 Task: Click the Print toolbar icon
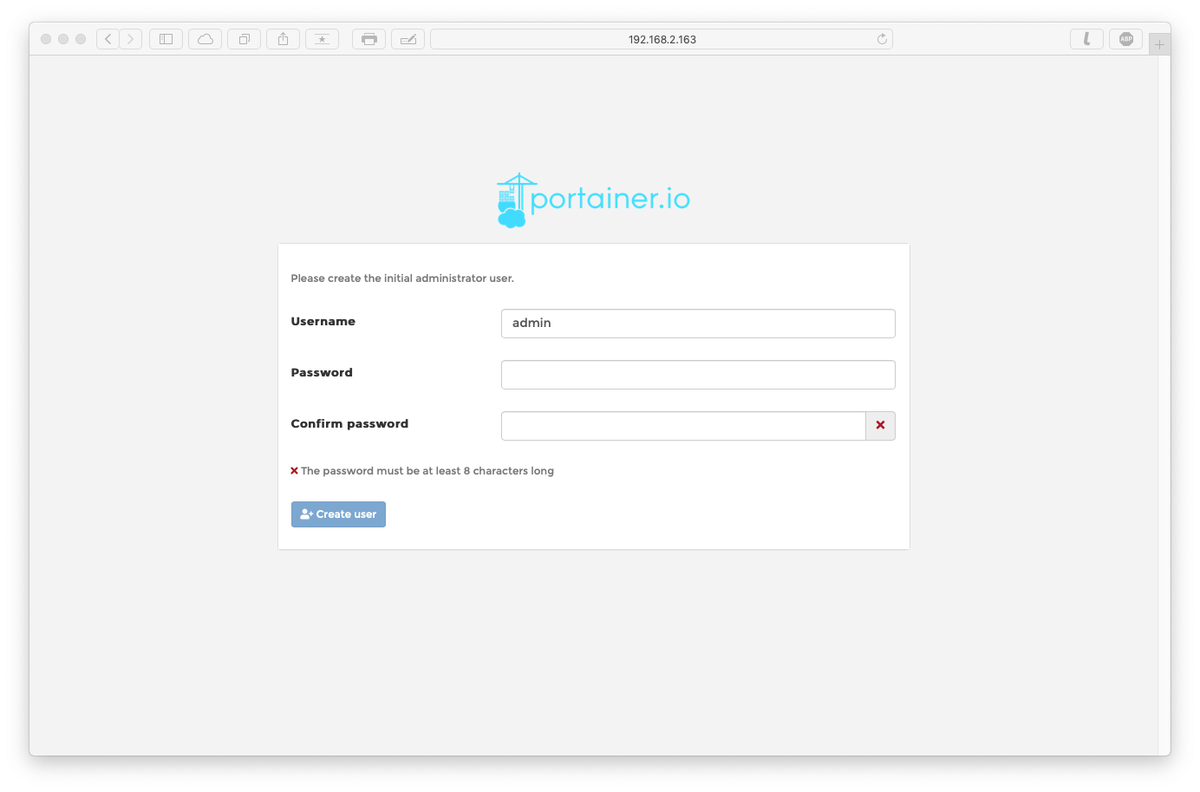click(369, 39)
